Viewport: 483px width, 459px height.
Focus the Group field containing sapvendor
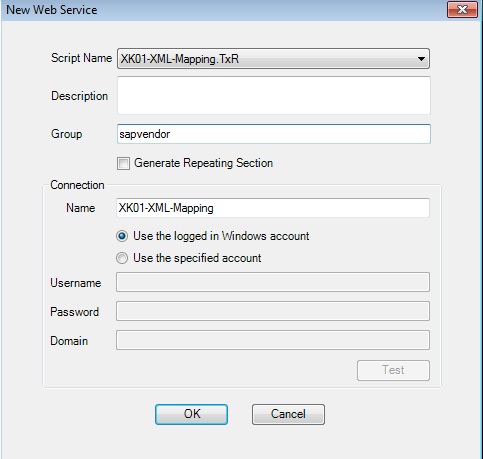[x=274, y=134]
